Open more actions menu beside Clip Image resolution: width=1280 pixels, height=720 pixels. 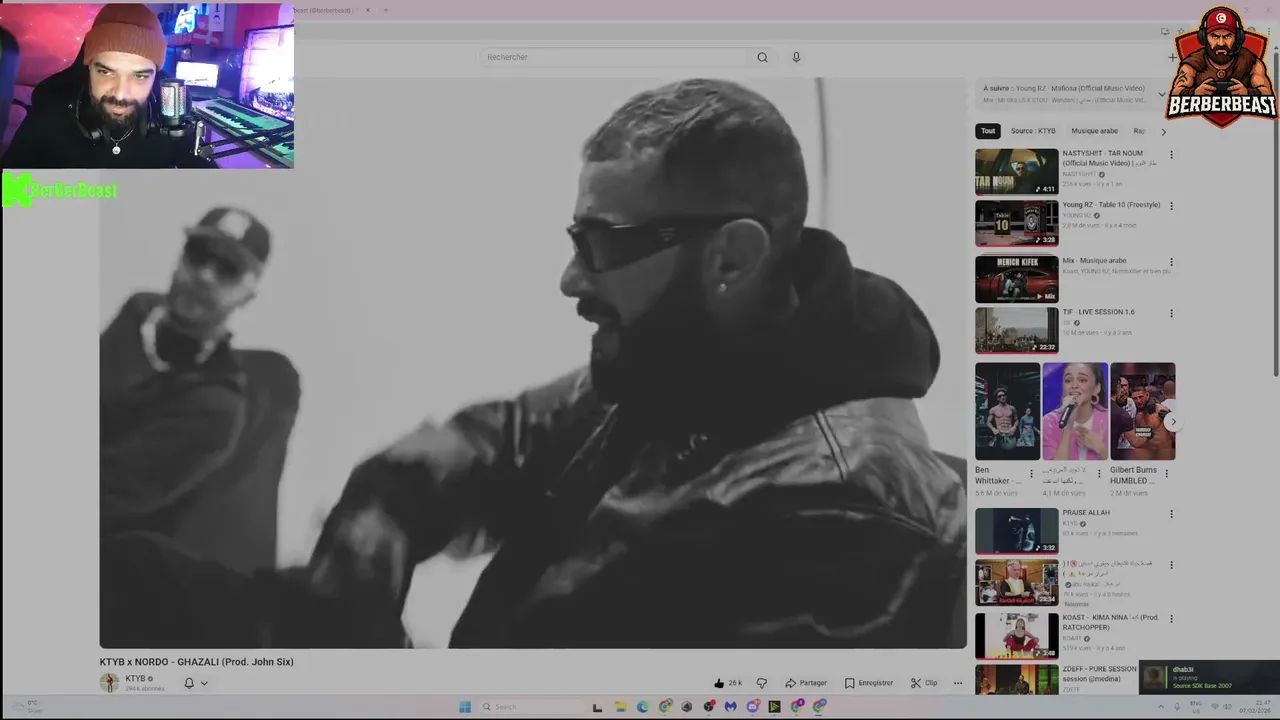coord(957,683)
